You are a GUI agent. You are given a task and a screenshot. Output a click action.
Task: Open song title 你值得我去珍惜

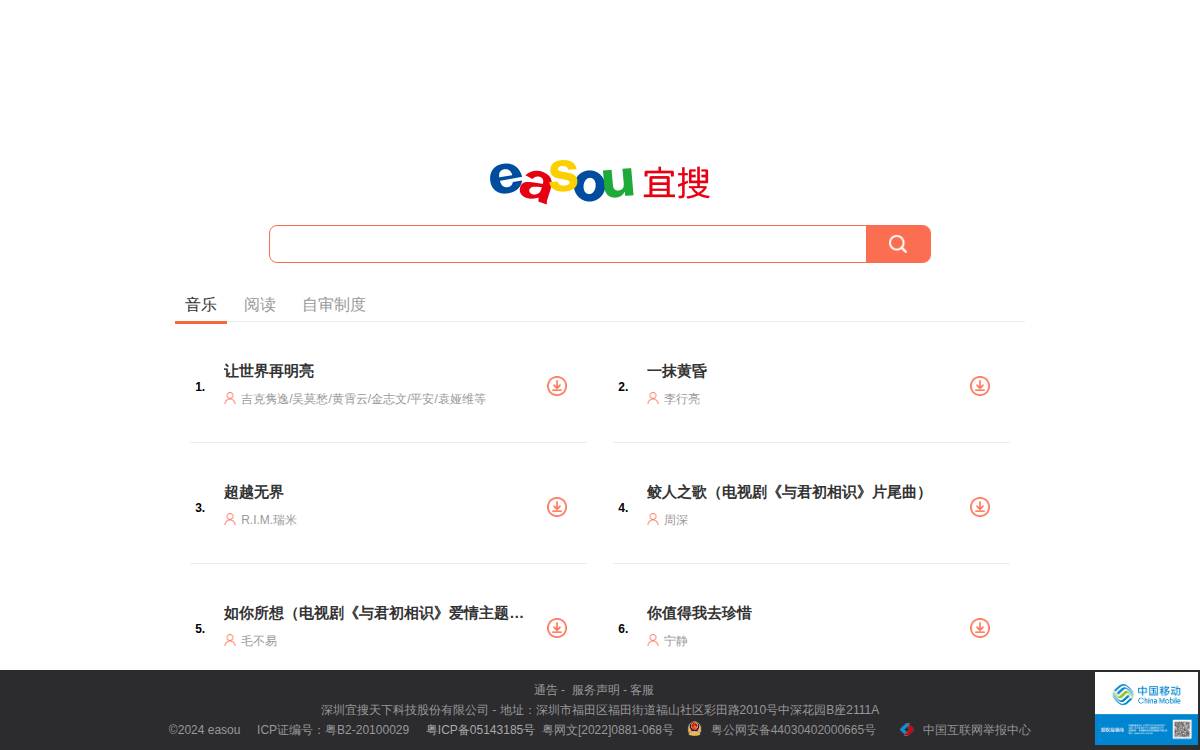tap(699, 613)
